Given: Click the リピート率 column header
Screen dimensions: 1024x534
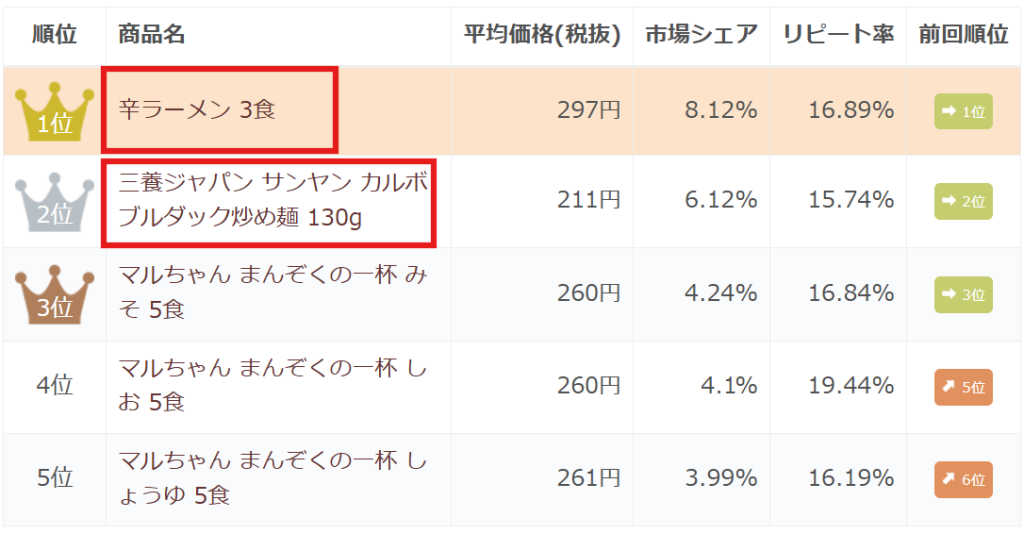Looking at the screenshot, I should pyautogui.click(x=838, y=35).
